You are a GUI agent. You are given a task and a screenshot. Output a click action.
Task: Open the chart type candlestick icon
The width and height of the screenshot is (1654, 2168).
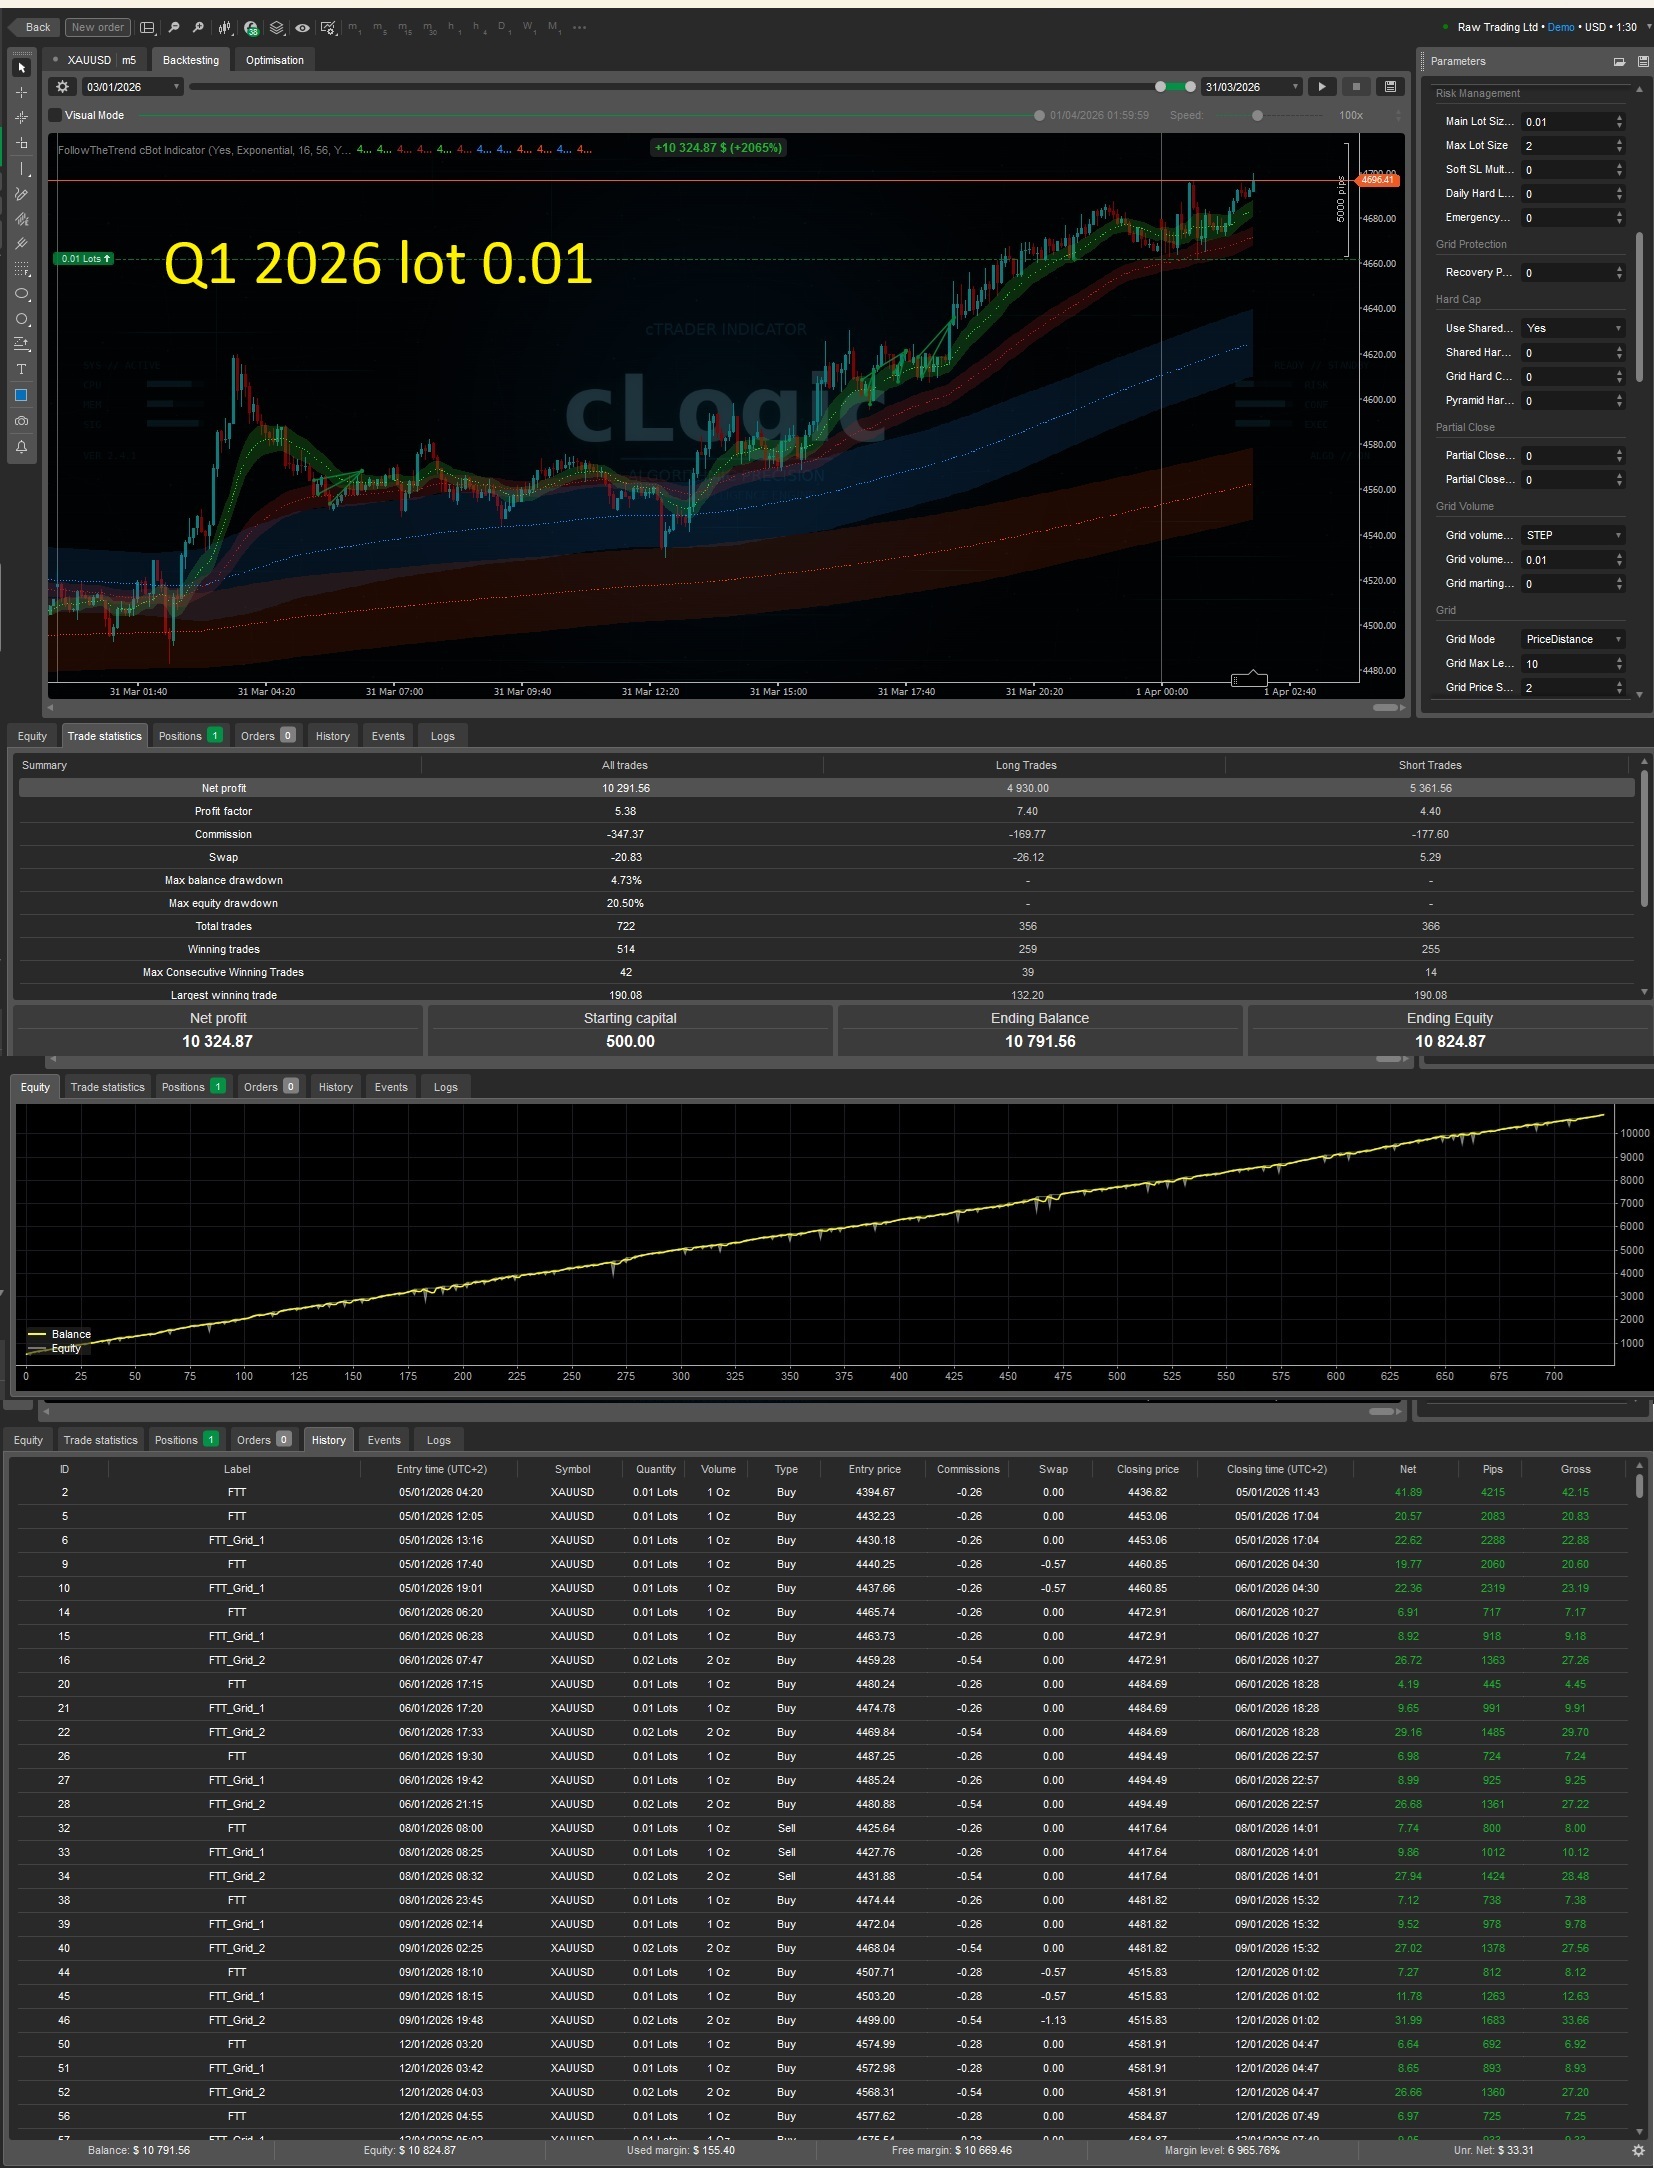coord(225,28)
